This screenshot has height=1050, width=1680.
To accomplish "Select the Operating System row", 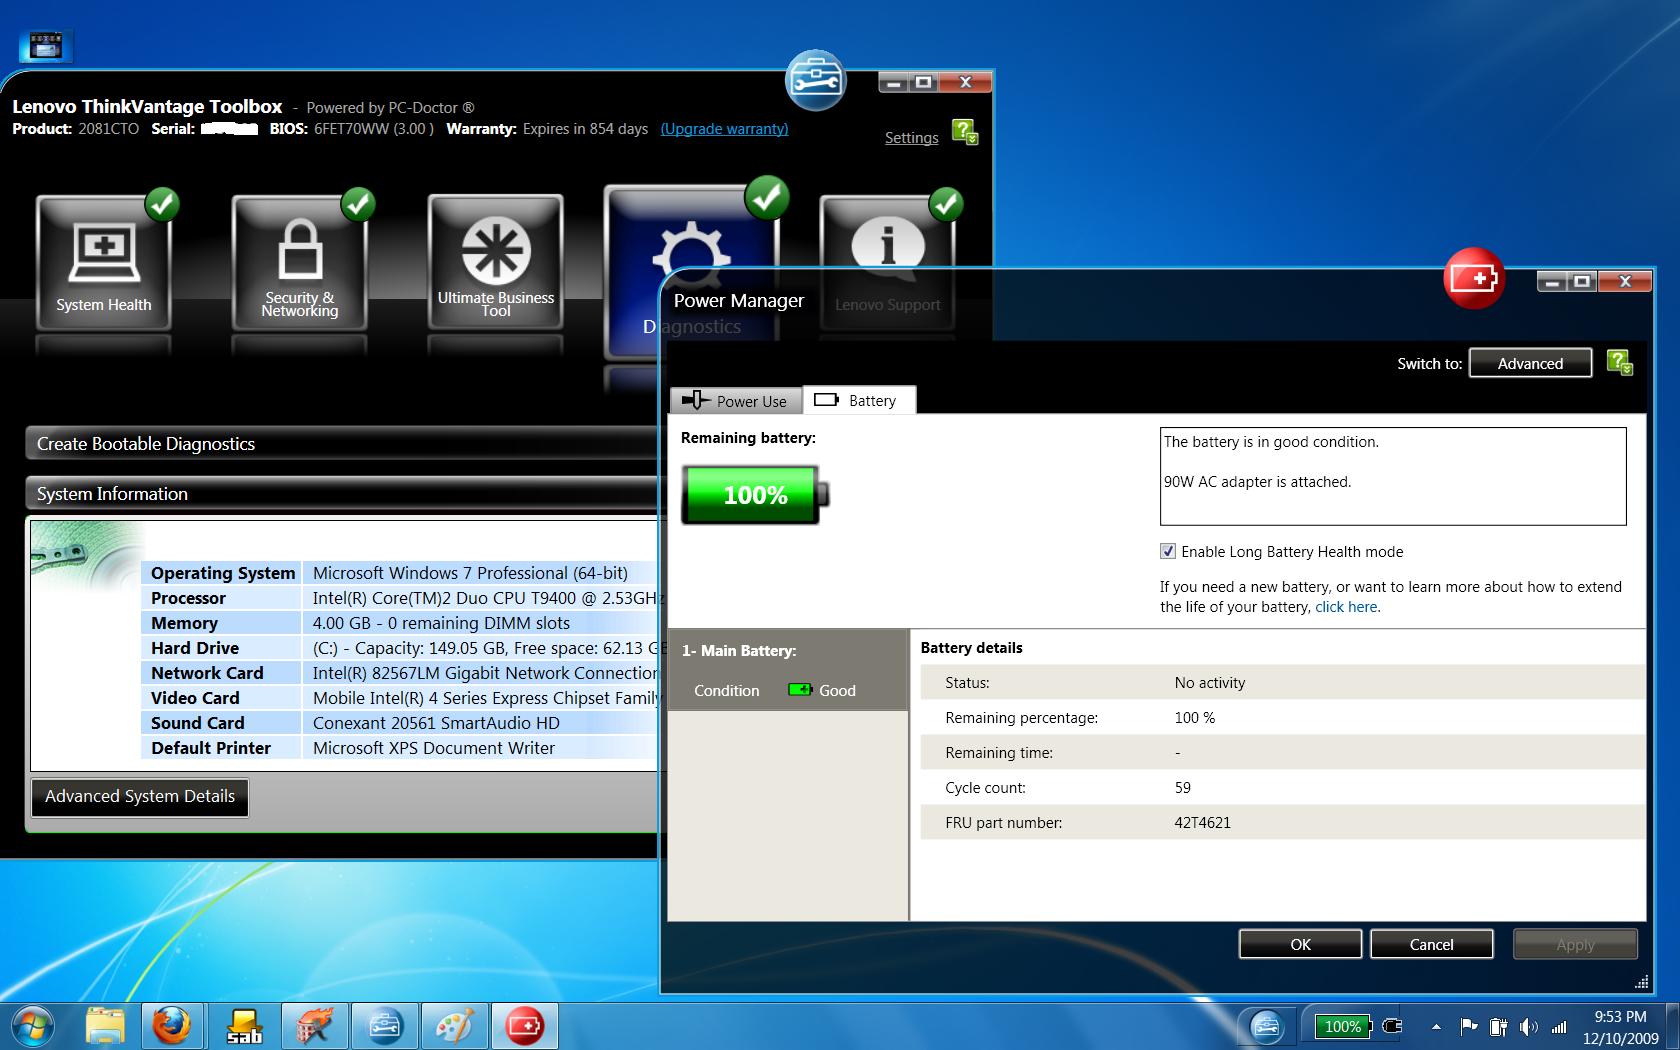I will (x=400, y=573).
